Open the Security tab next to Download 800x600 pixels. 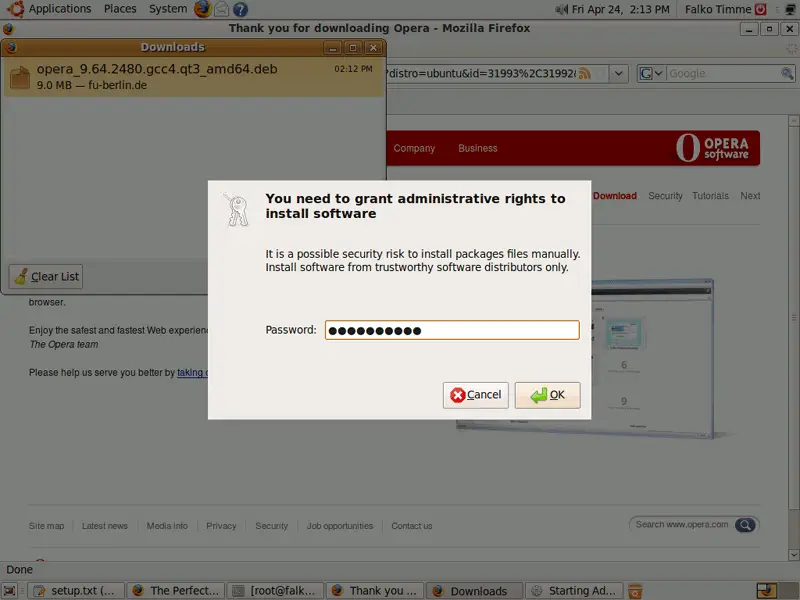tap(665, 195)
